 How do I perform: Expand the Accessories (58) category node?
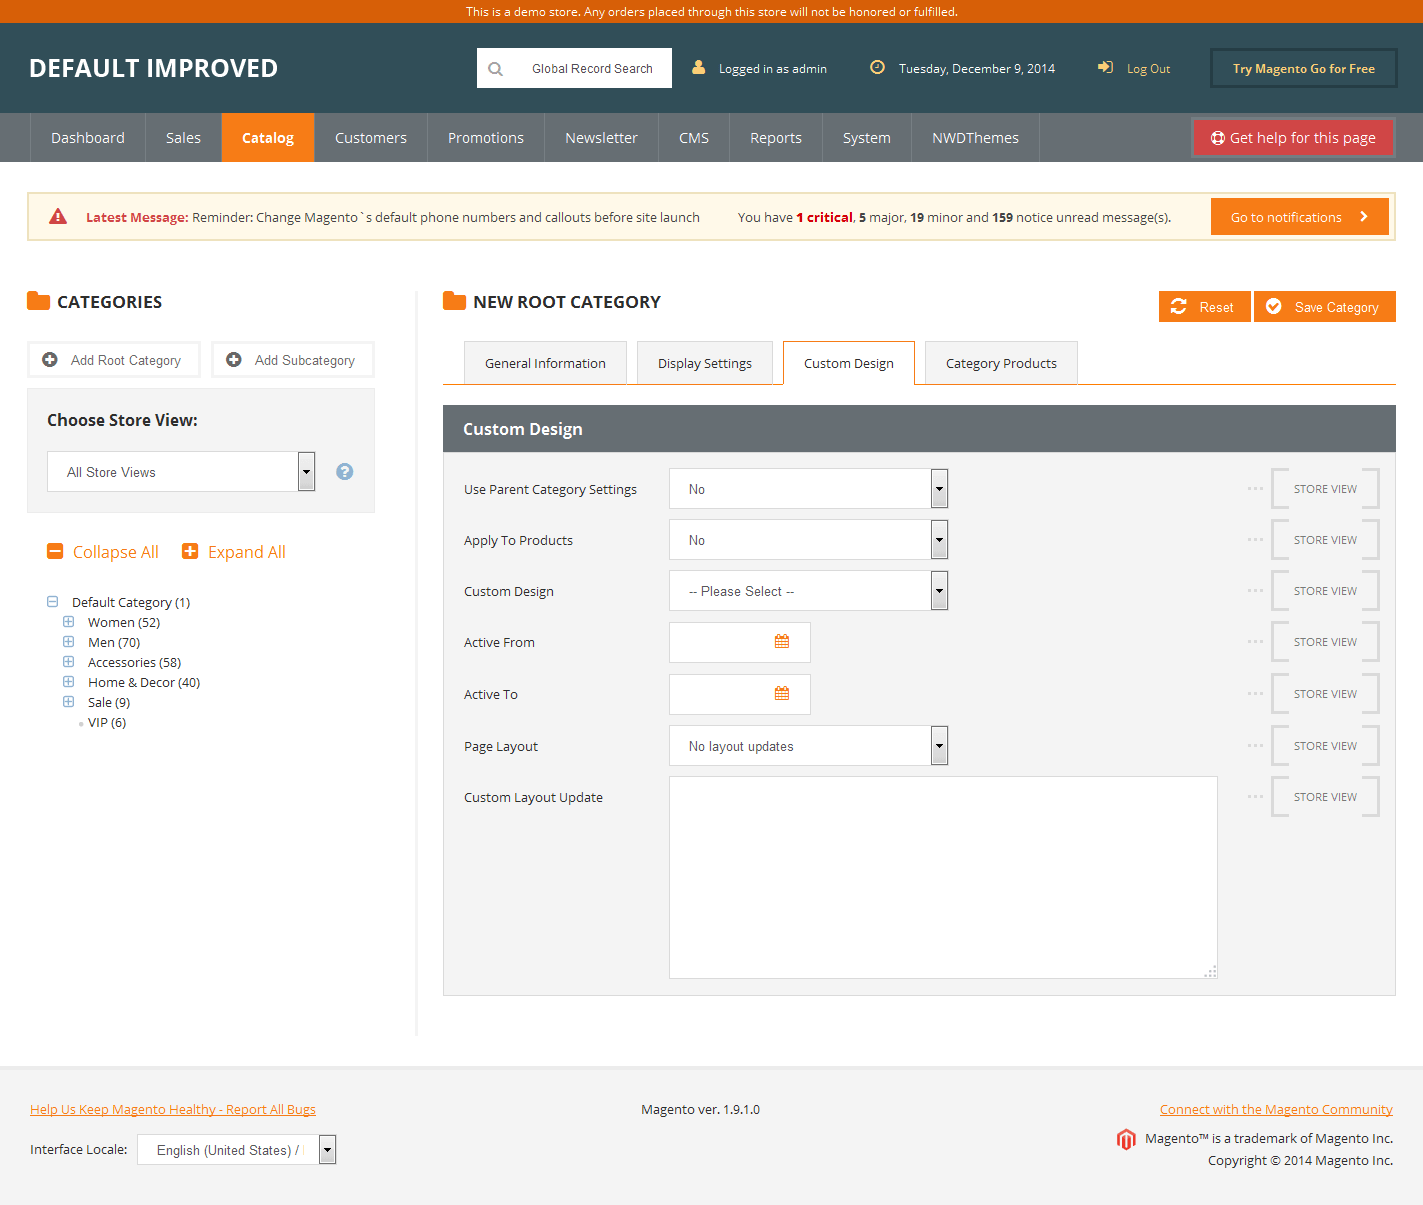69,662
